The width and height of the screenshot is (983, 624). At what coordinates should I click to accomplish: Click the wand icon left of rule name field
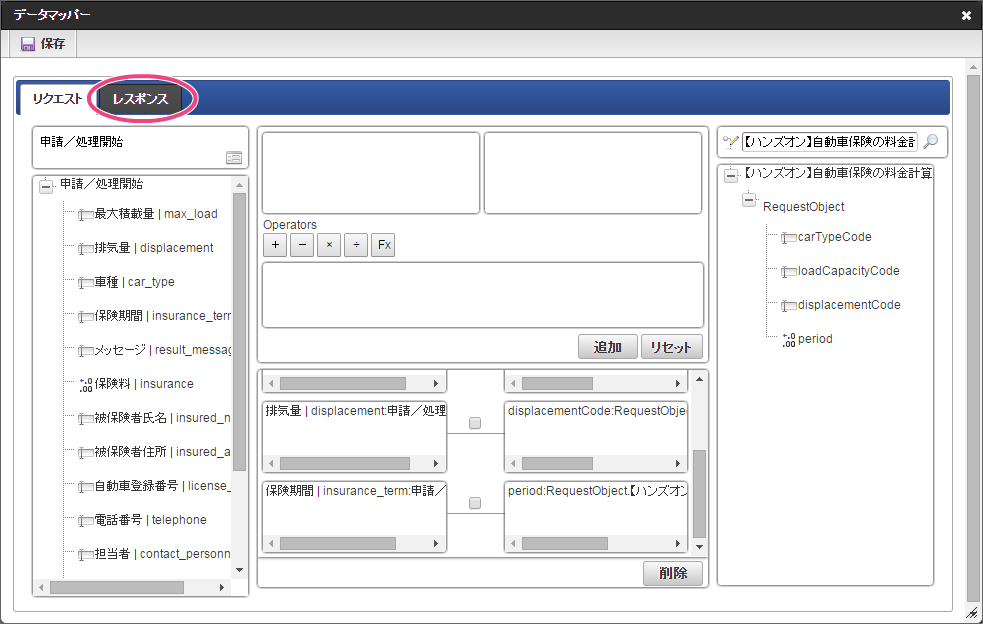[730, 142]
